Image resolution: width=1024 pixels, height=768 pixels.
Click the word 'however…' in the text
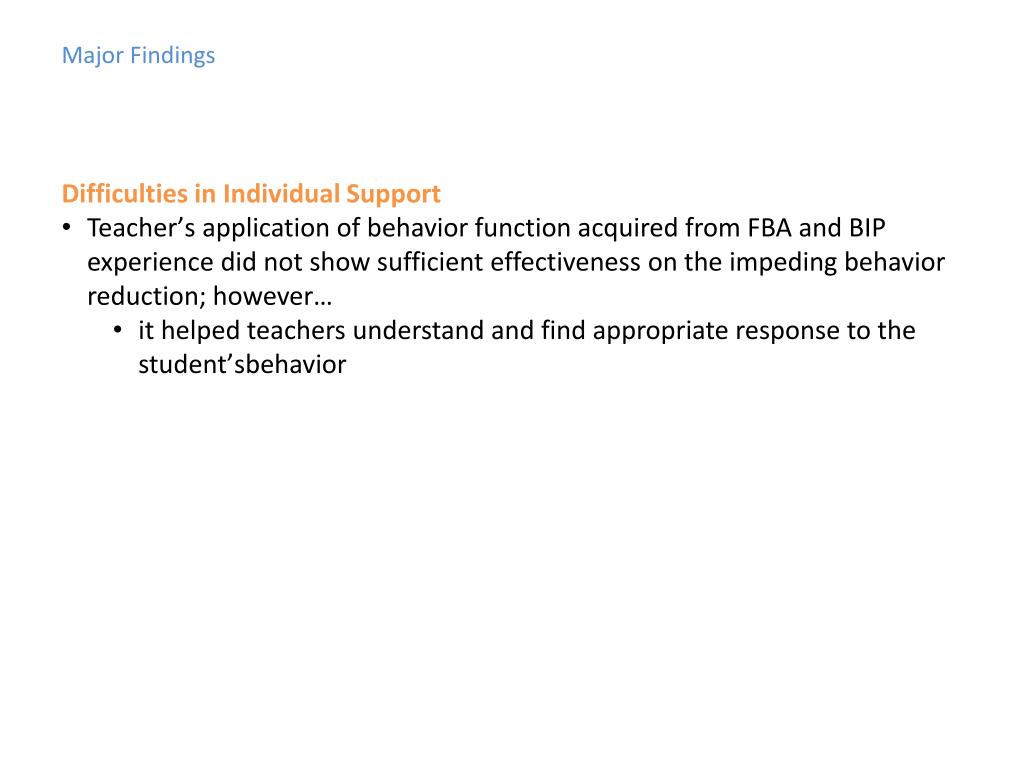pyautogui.click(x=272, y=296)
